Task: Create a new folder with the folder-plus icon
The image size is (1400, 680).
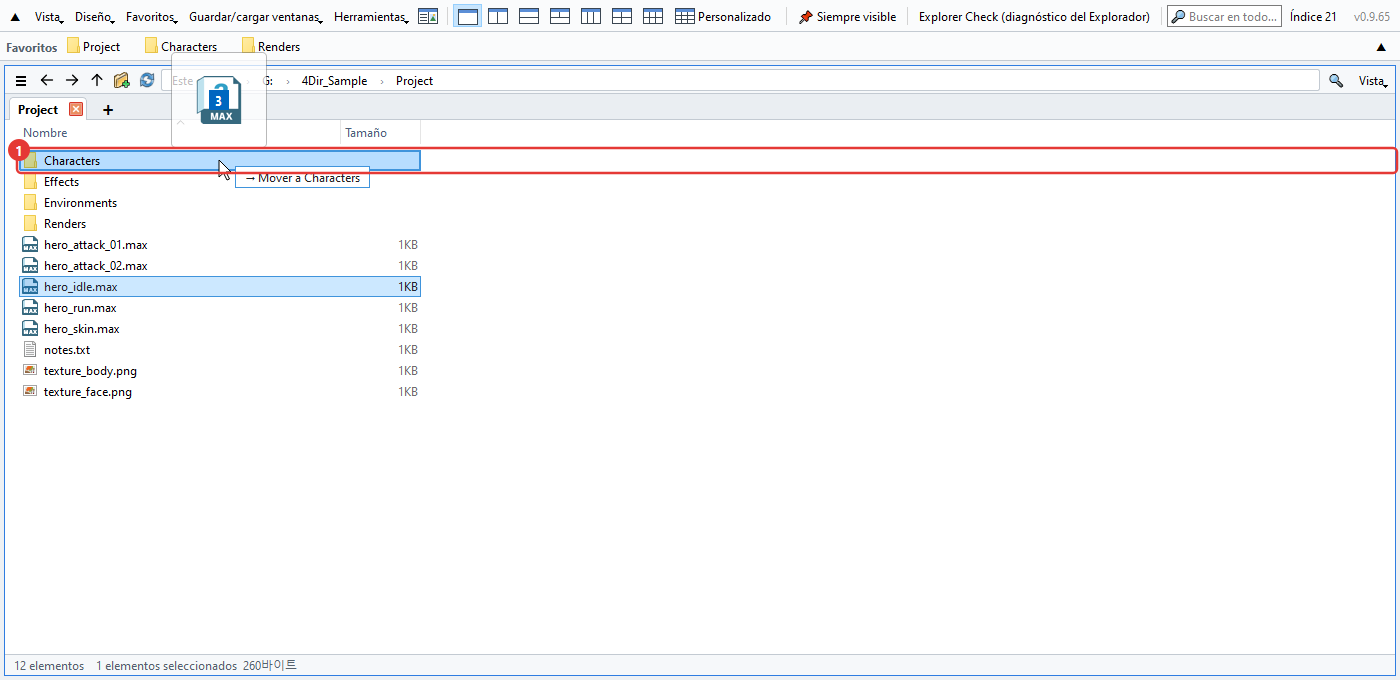Action: [122, 81]
